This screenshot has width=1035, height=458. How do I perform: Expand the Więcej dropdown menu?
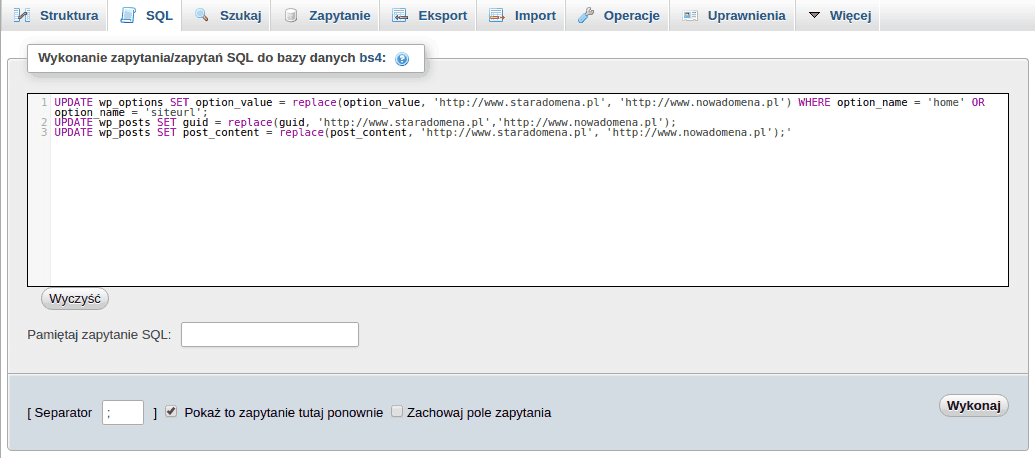click(x=838, y=15)
